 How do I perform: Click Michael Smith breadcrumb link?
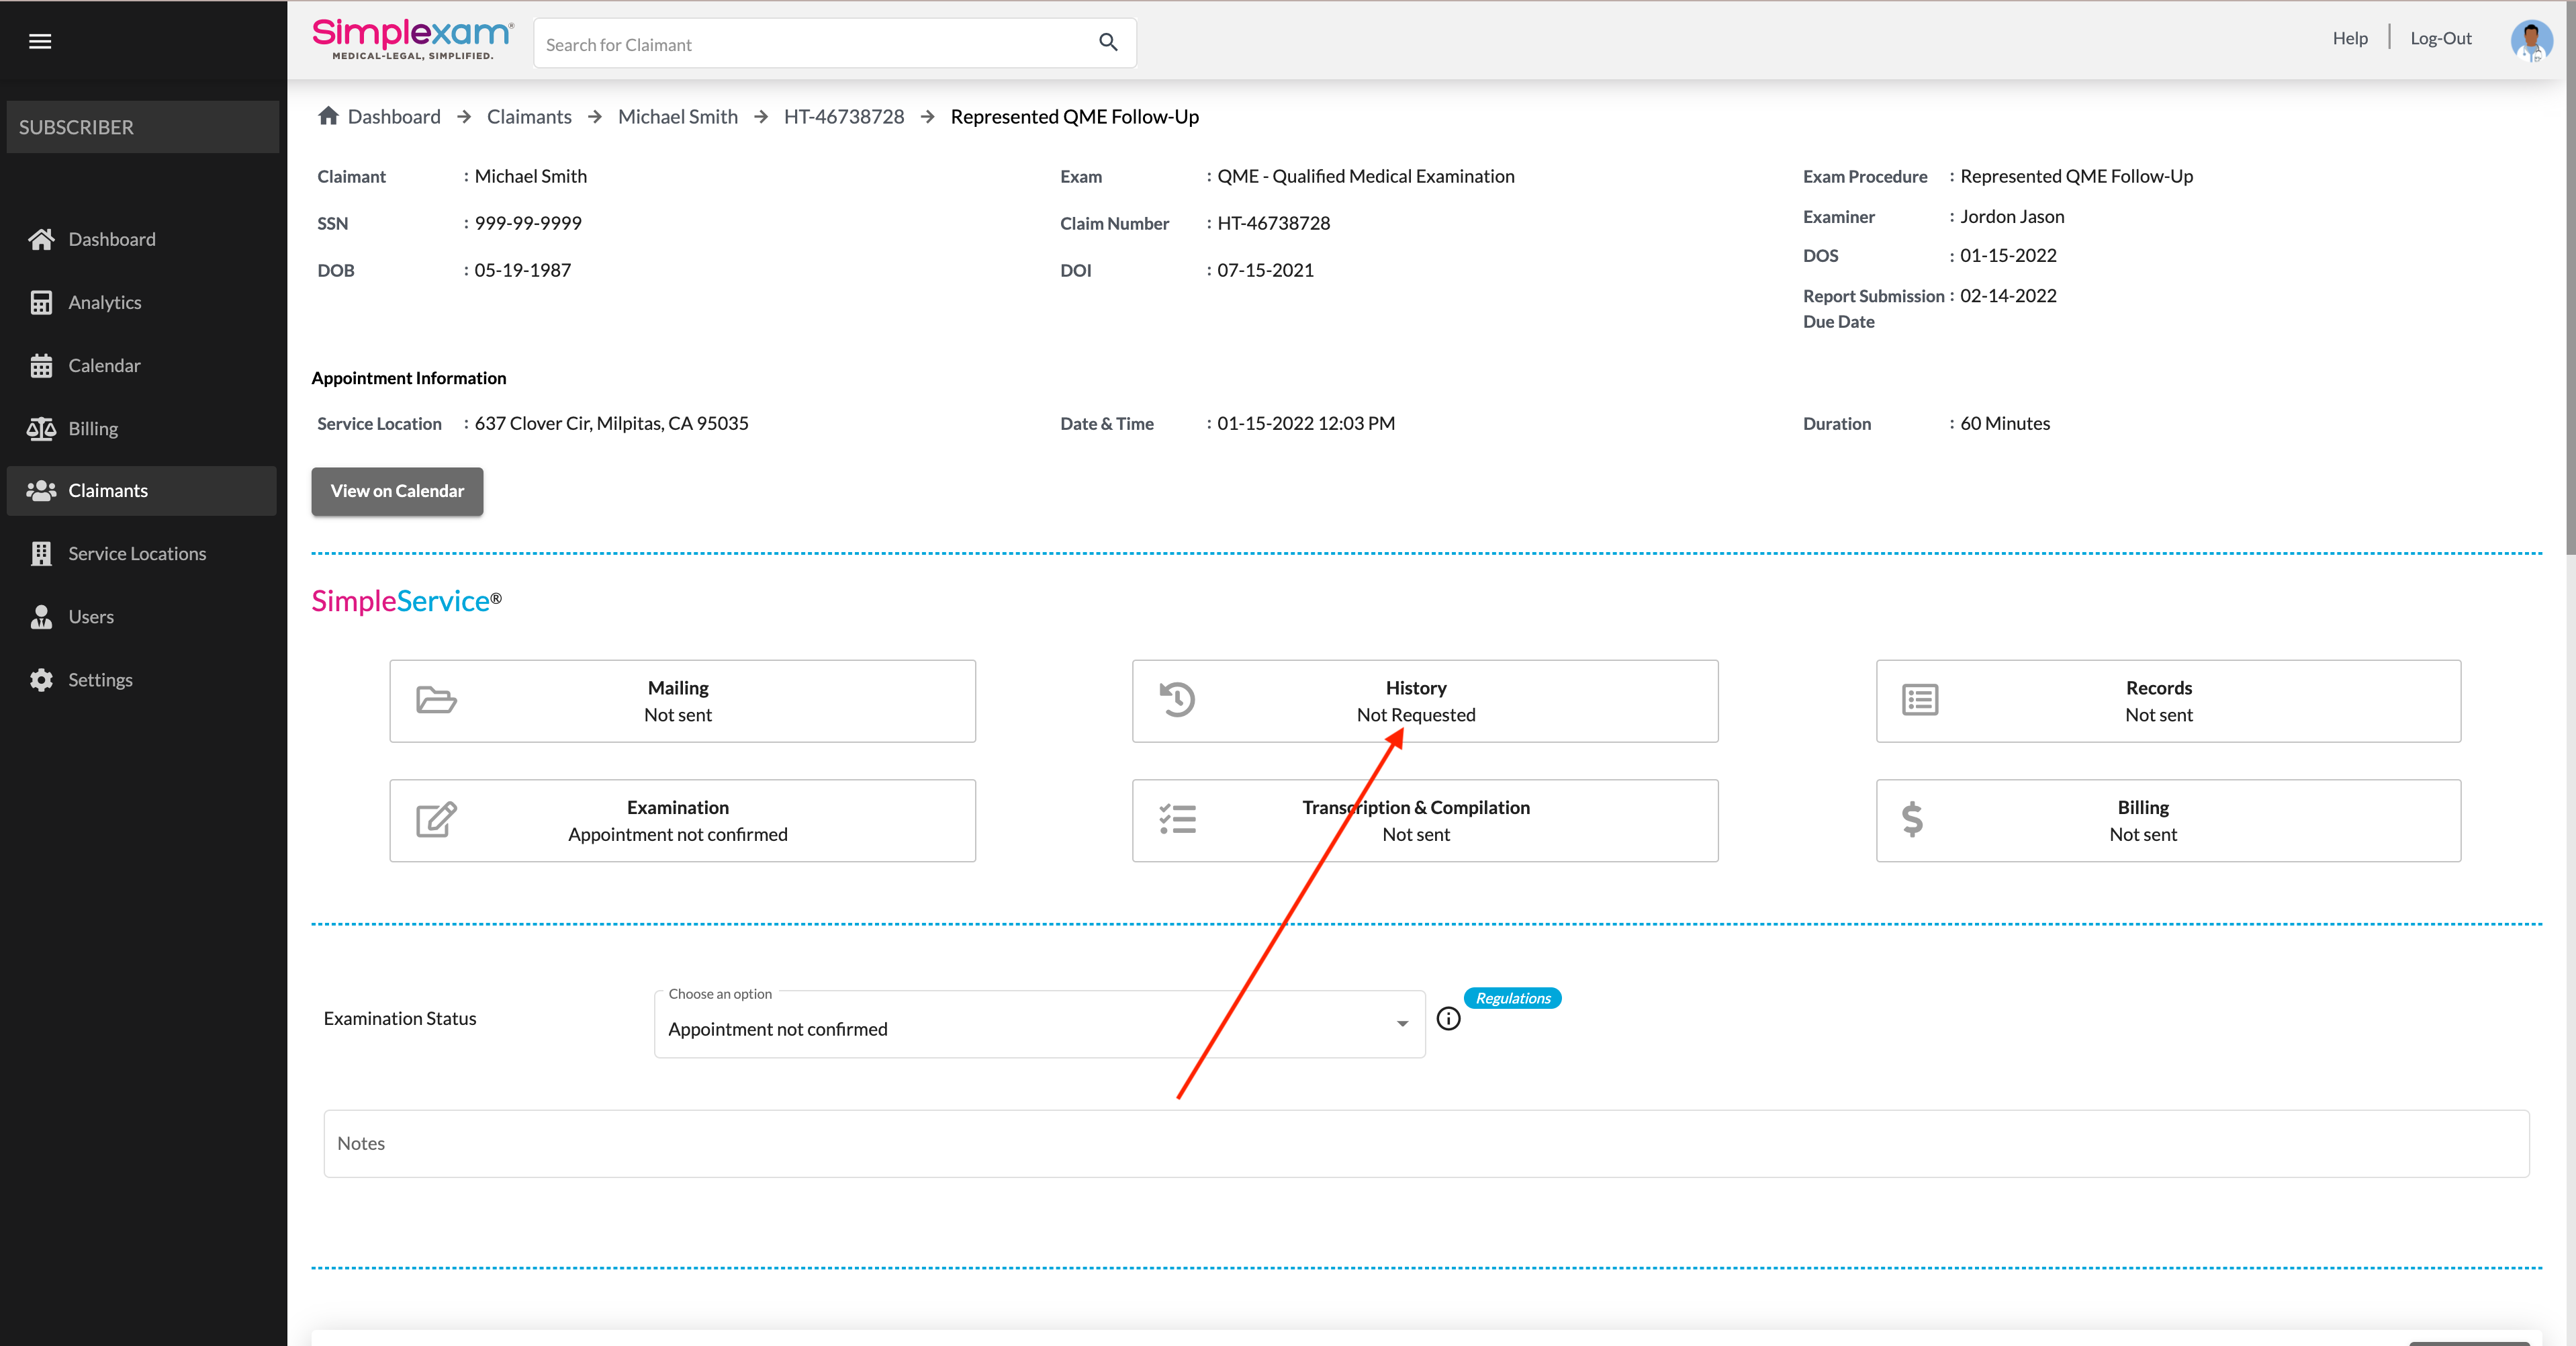pos(677,117)
